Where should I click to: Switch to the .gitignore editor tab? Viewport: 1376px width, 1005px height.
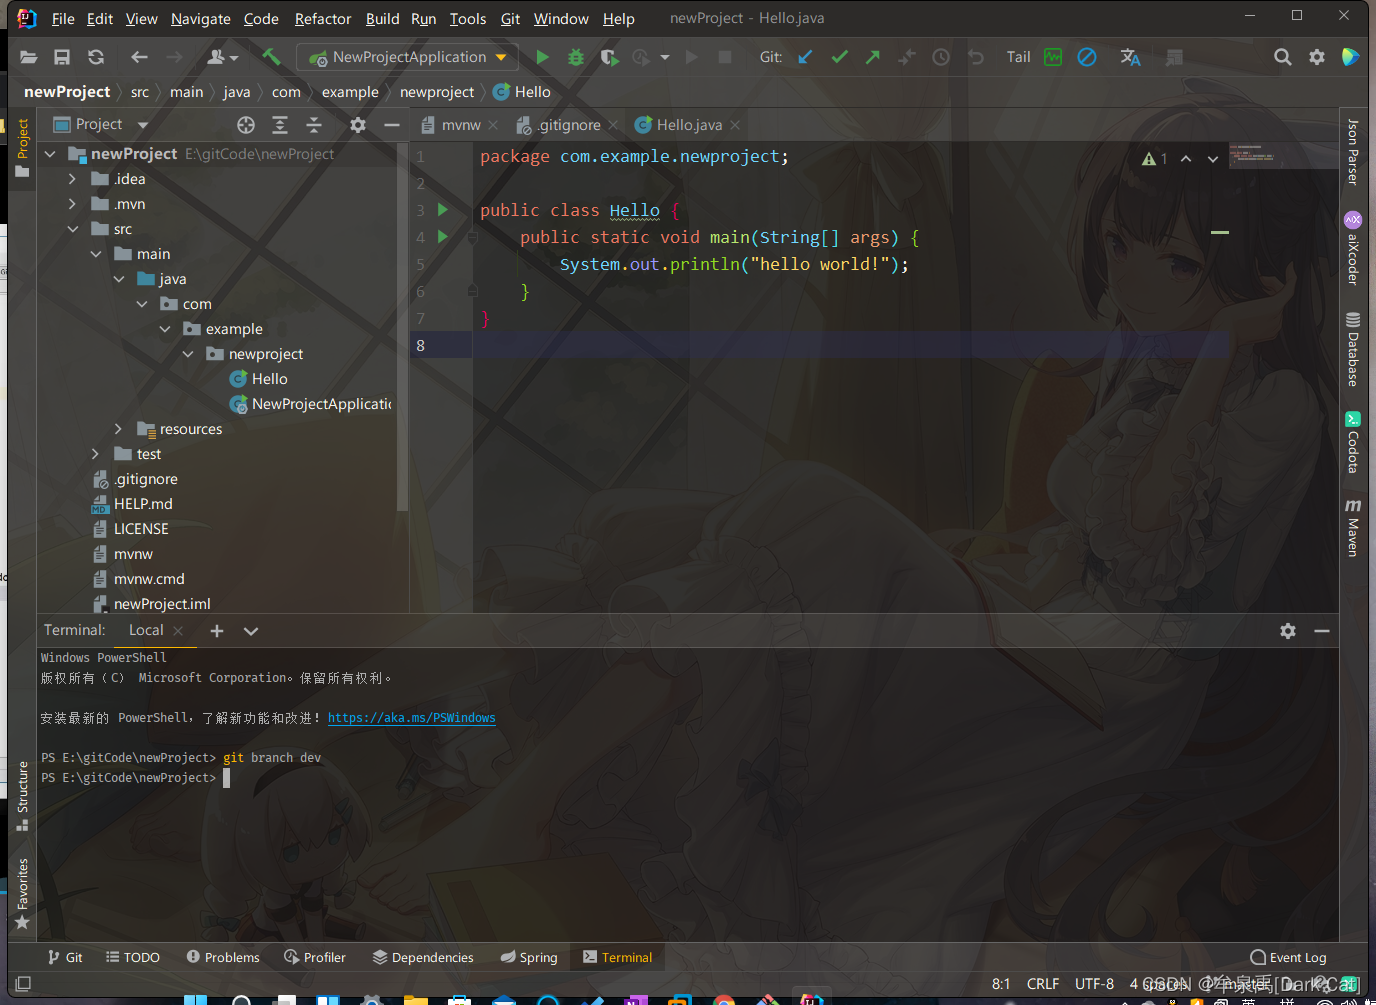click(567, 125)
